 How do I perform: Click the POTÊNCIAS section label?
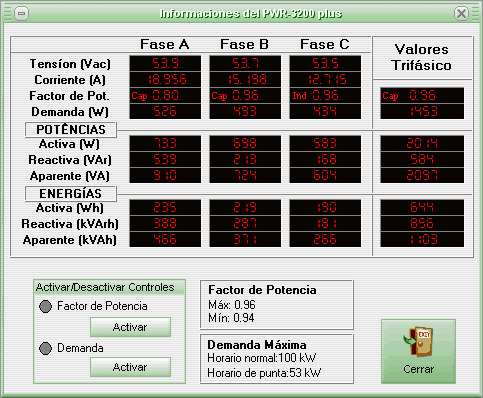[x=71, y=130]
